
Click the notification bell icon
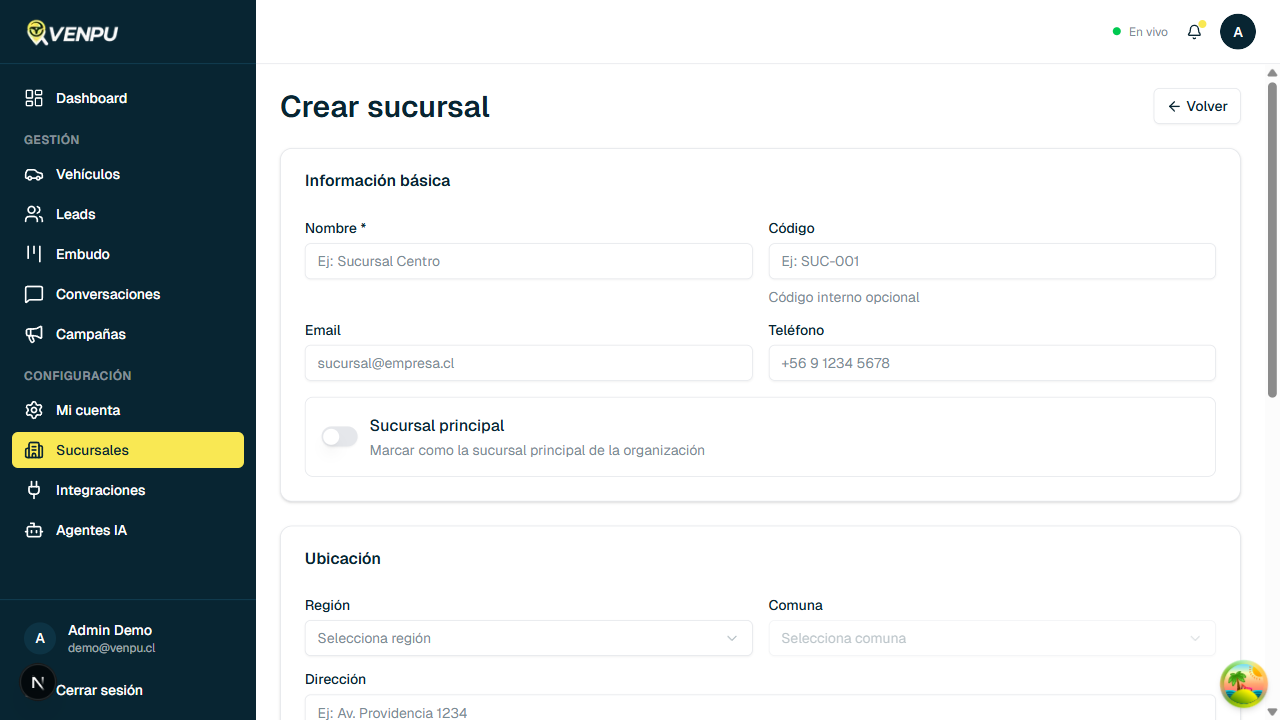pos(1194,32)
